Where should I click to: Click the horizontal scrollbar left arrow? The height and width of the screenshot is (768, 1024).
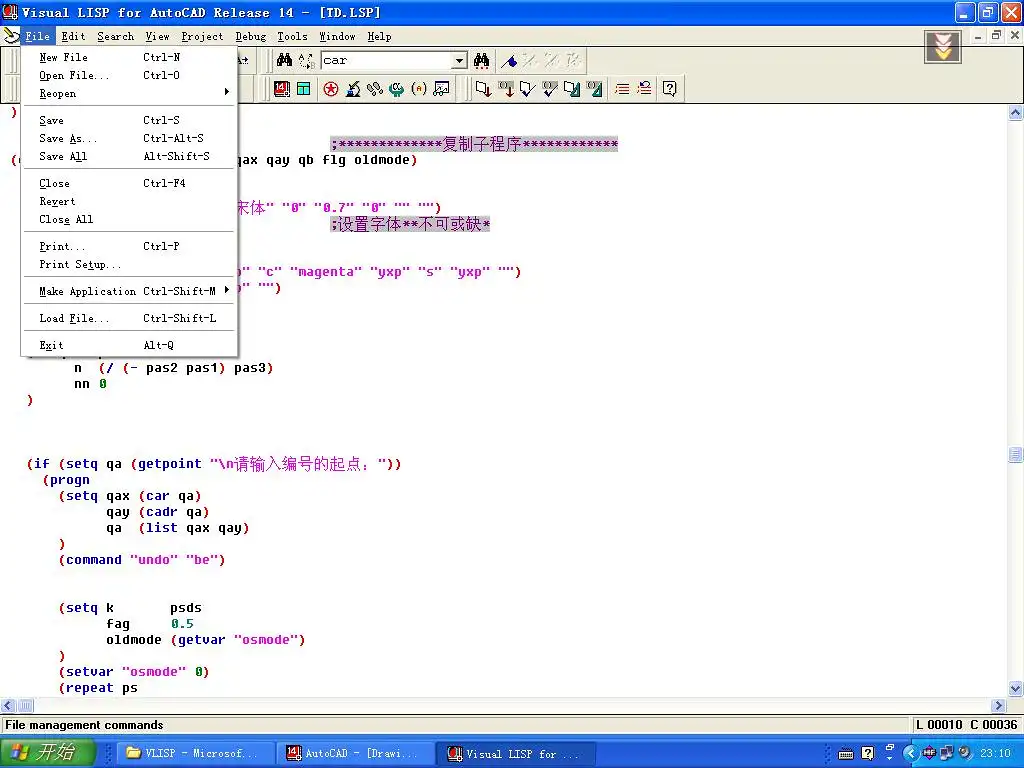click(8, 705)
